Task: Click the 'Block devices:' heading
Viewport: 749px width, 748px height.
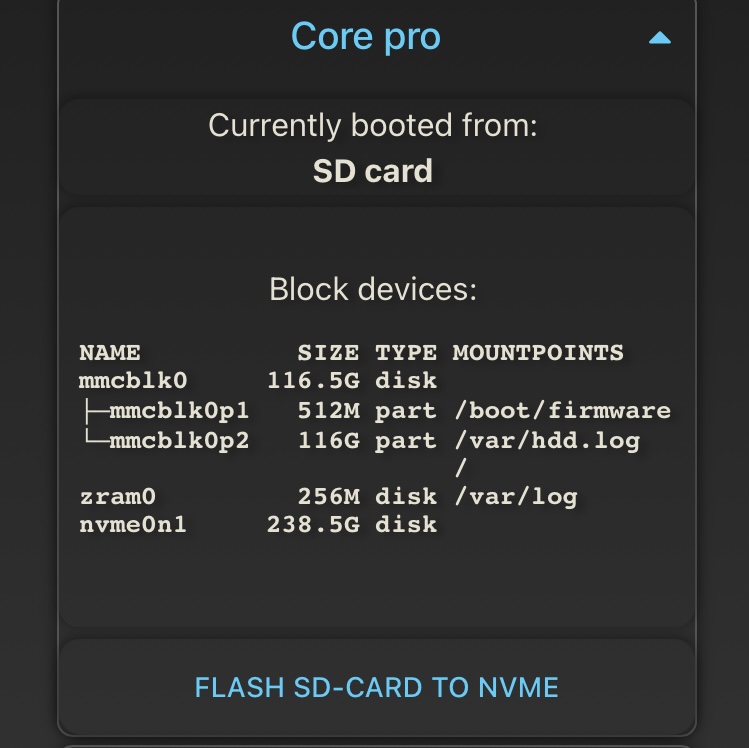Action: pyautogui.click(x=373, y=290)
